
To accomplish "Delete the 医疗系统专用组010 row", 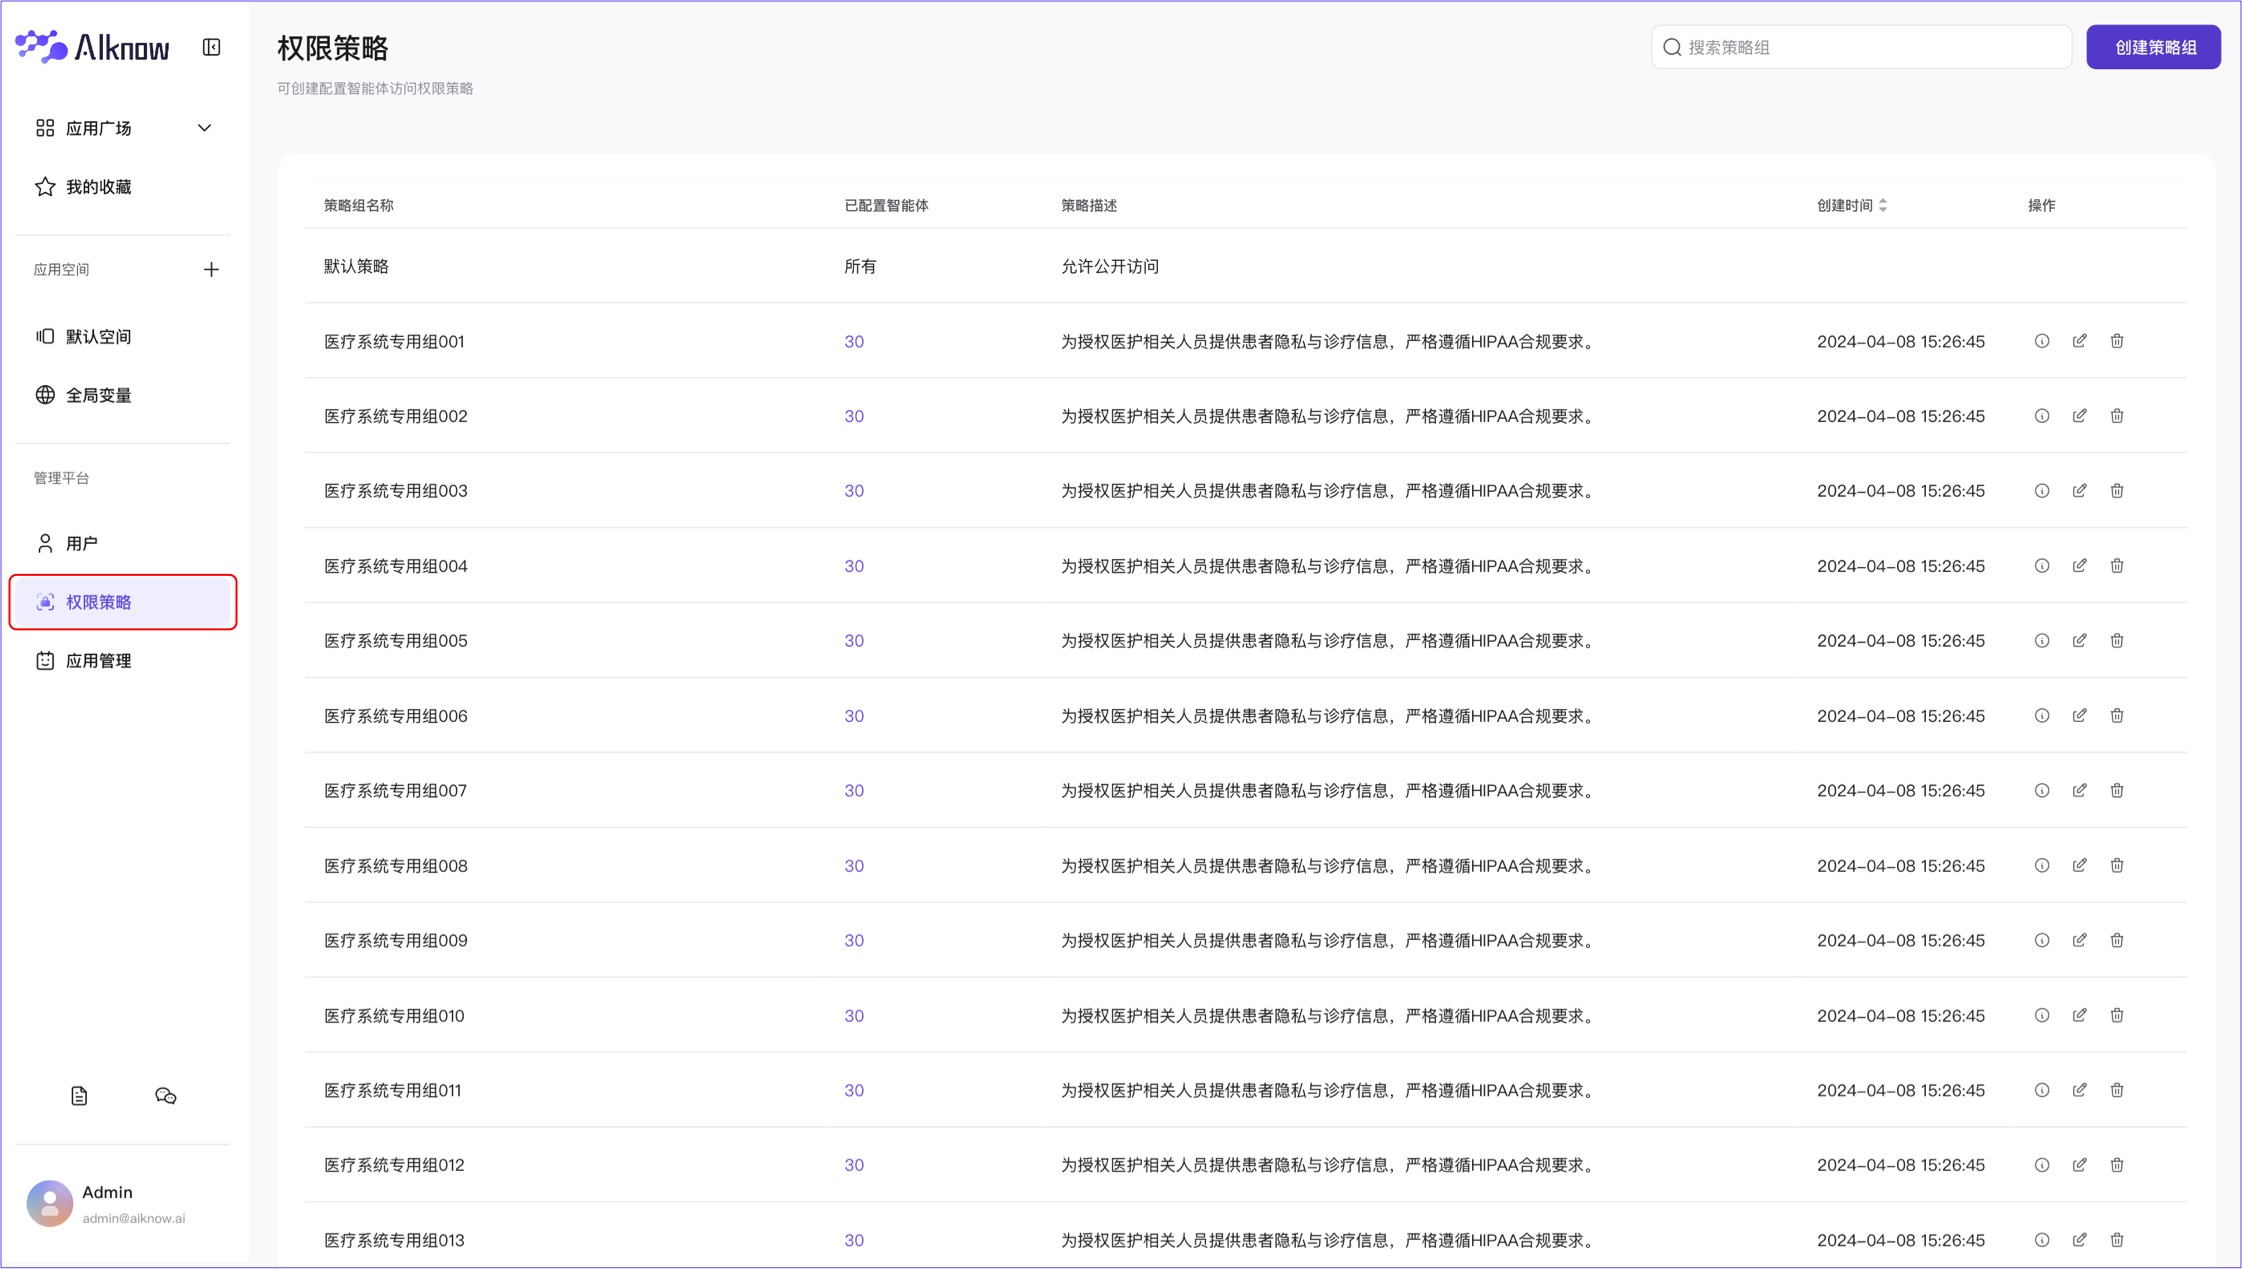I will click(2117, 1015).
